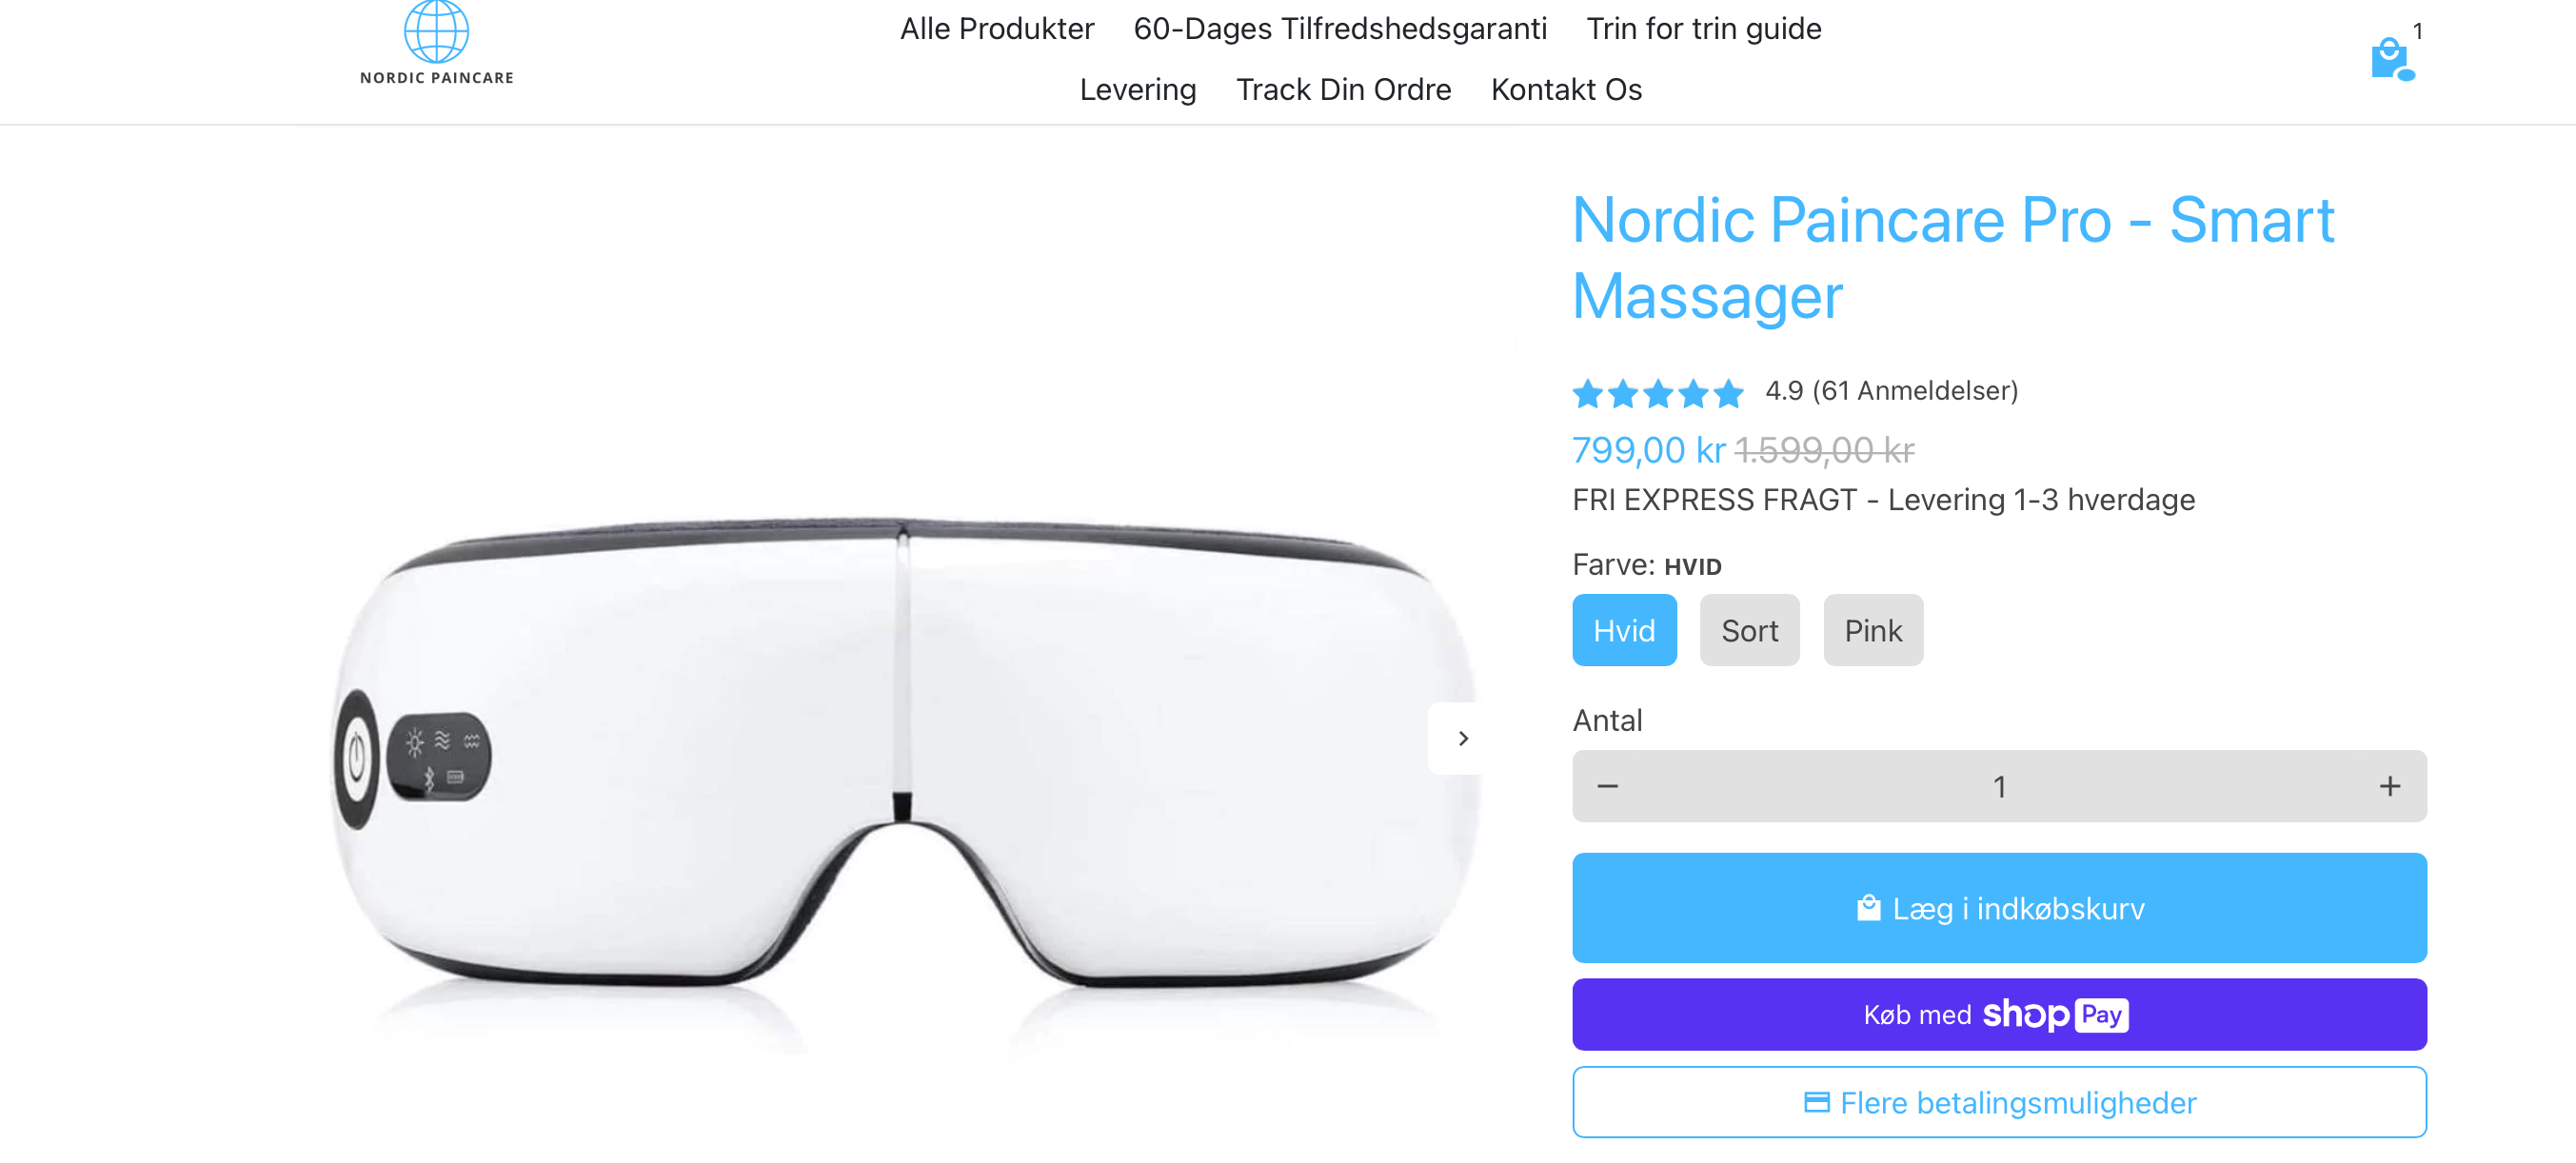Decrease quantity with the minus icon
The width and height of the screenshot is (2576, 1163).
pyautogui.click(x=1607, y=786)
